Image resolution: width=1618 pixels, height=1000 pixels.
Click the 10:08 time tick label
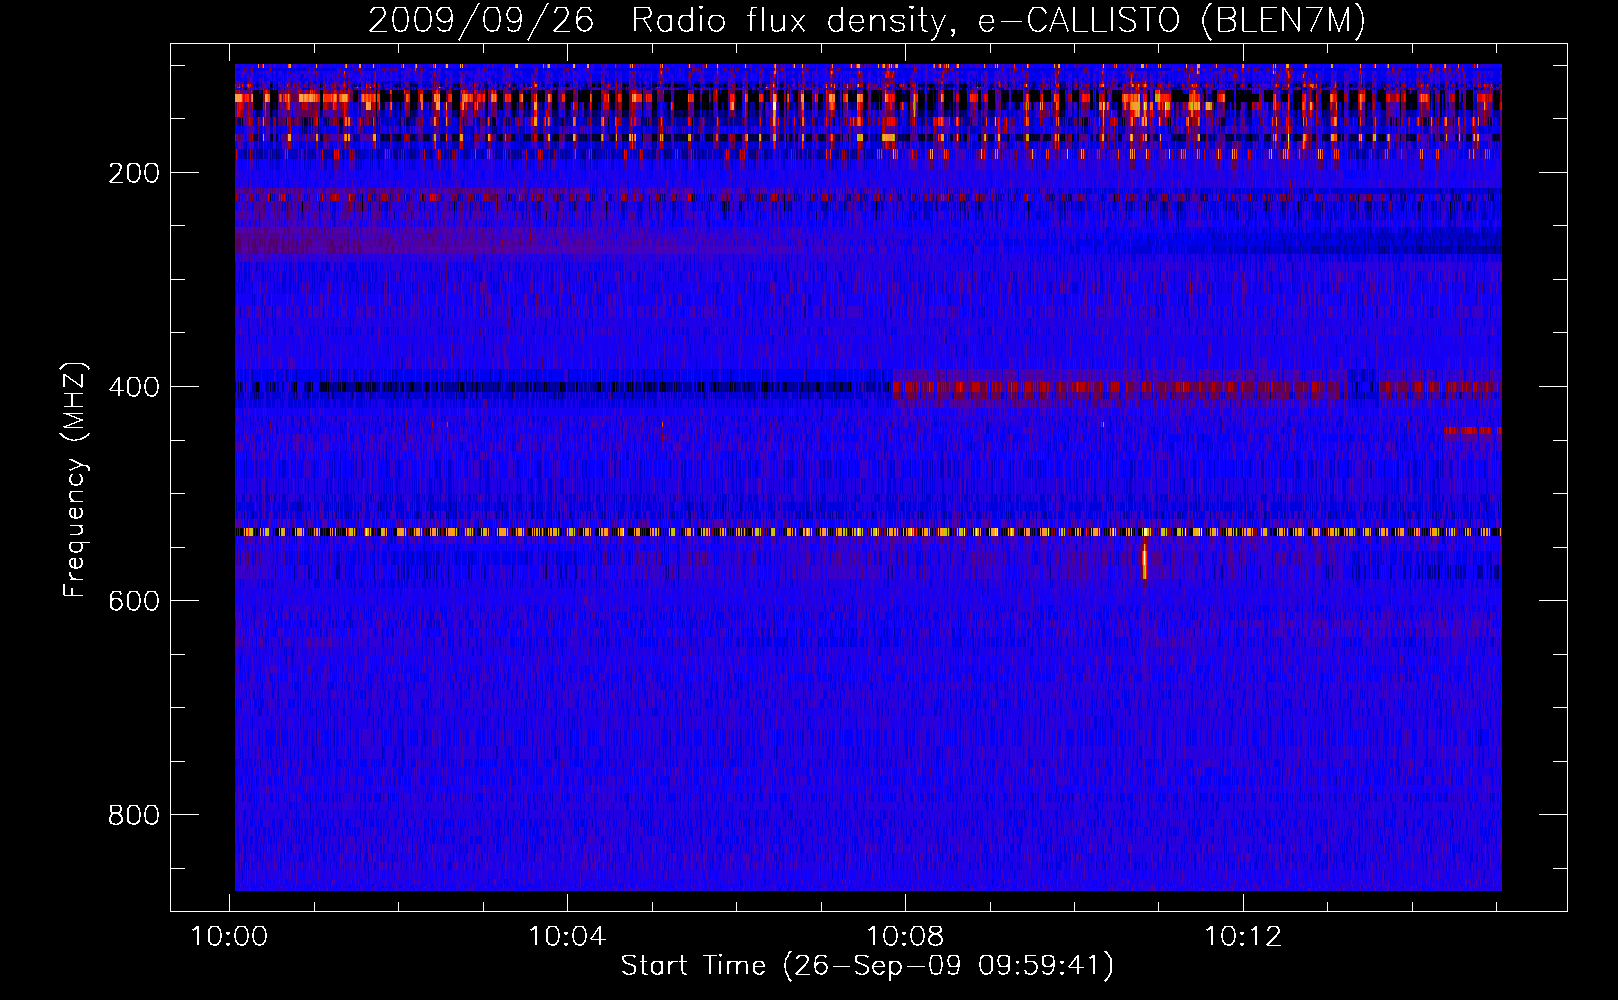905,937
